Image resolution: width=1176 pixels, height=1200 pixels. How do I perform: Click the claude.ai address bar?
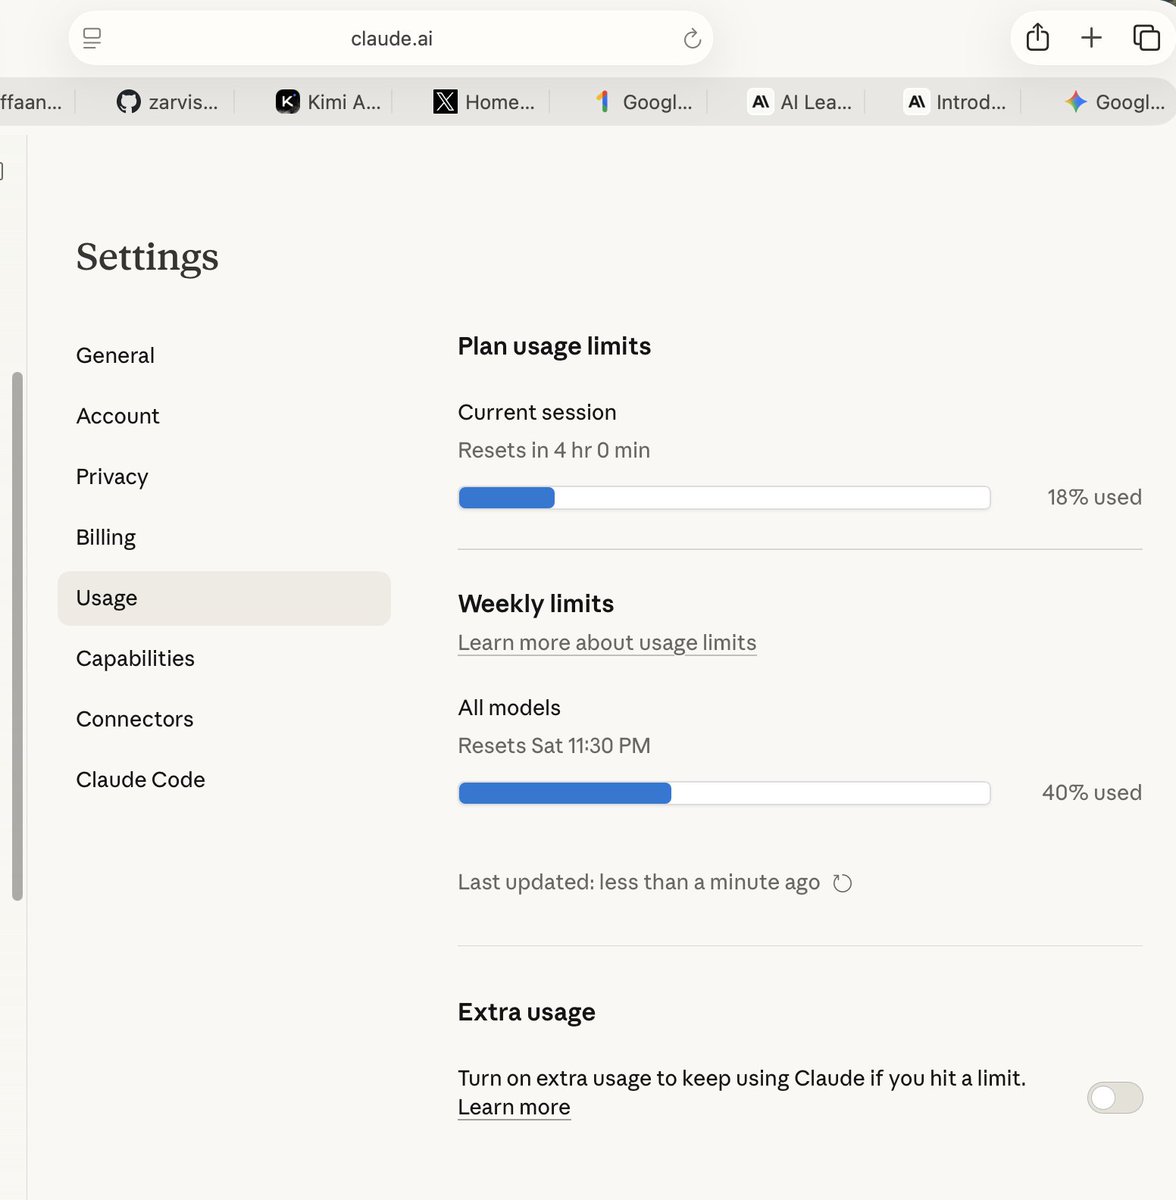[x=391, y=39]
